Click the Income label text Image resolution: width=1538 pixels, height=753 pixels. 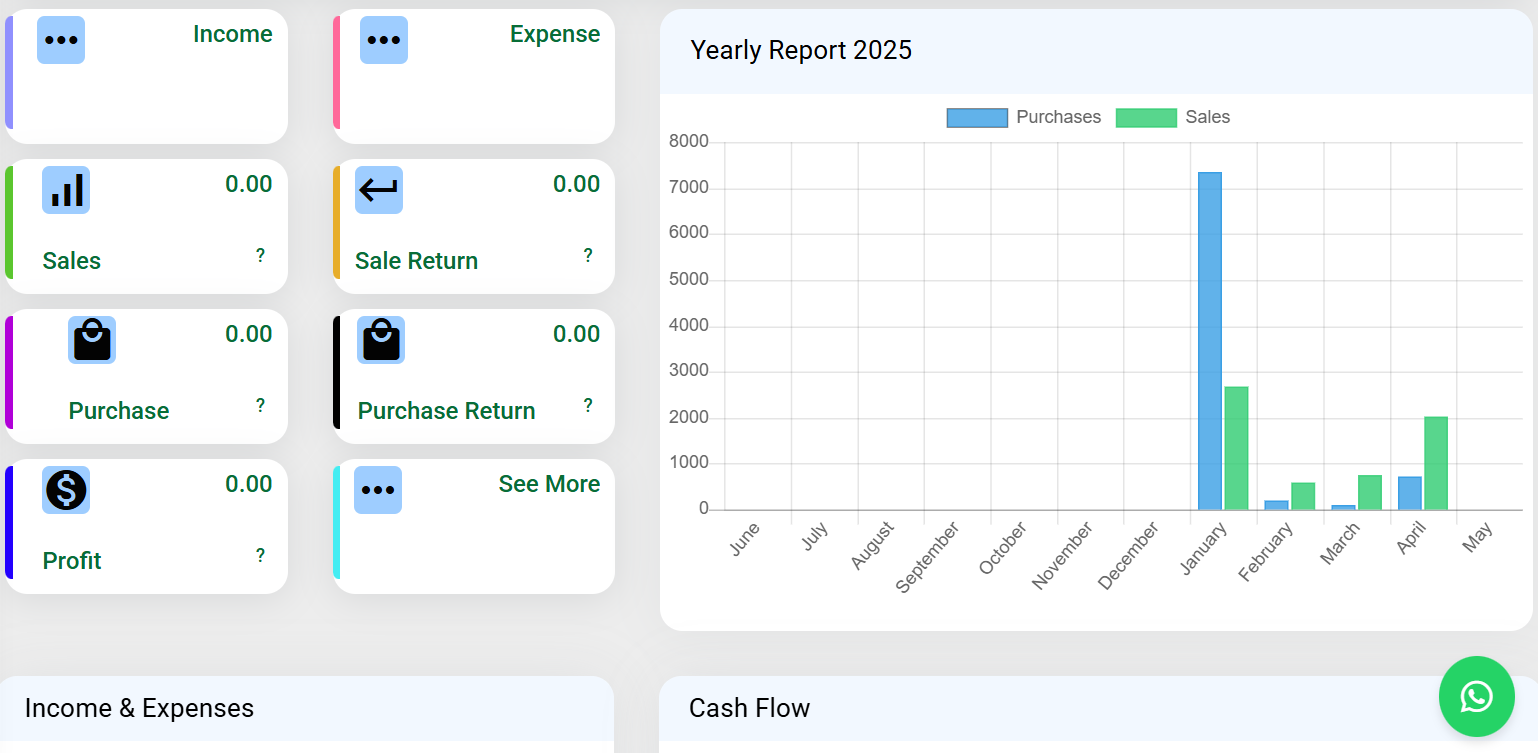232,34
